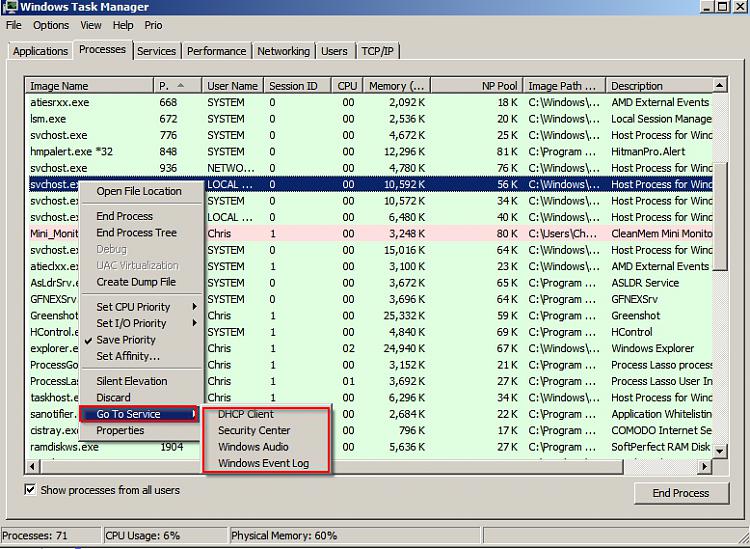Viewport: 750px width, 549px height.
Task: Select svchost.exe with PID 936
Action: tap(369, 168)
